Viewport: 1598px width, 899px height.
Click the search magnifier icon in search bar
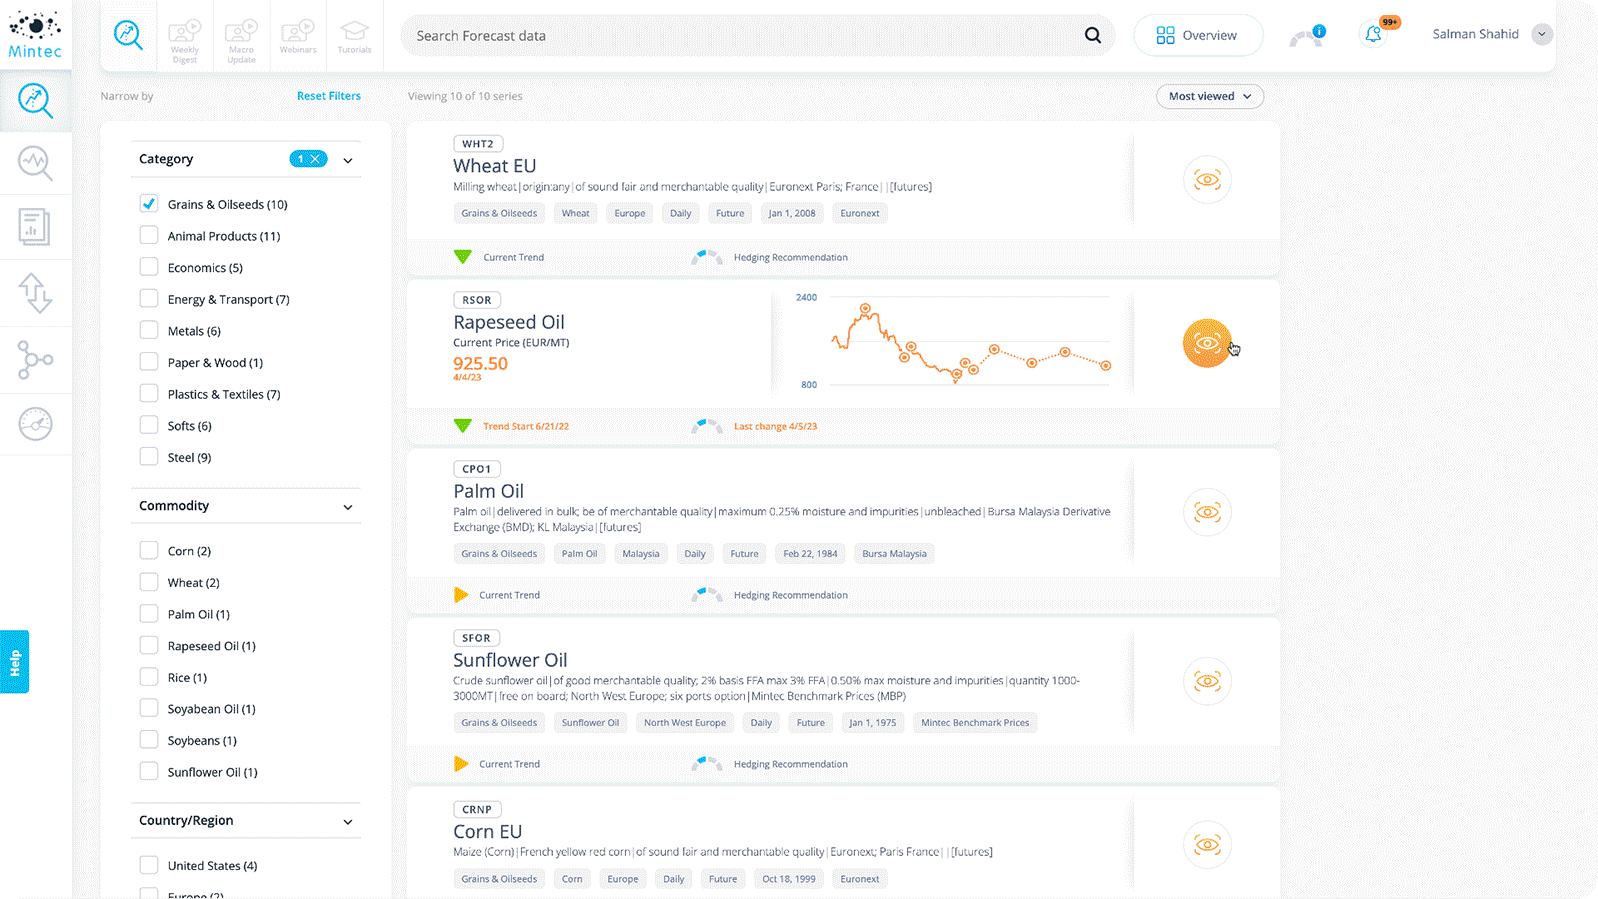click(1092, 36)
